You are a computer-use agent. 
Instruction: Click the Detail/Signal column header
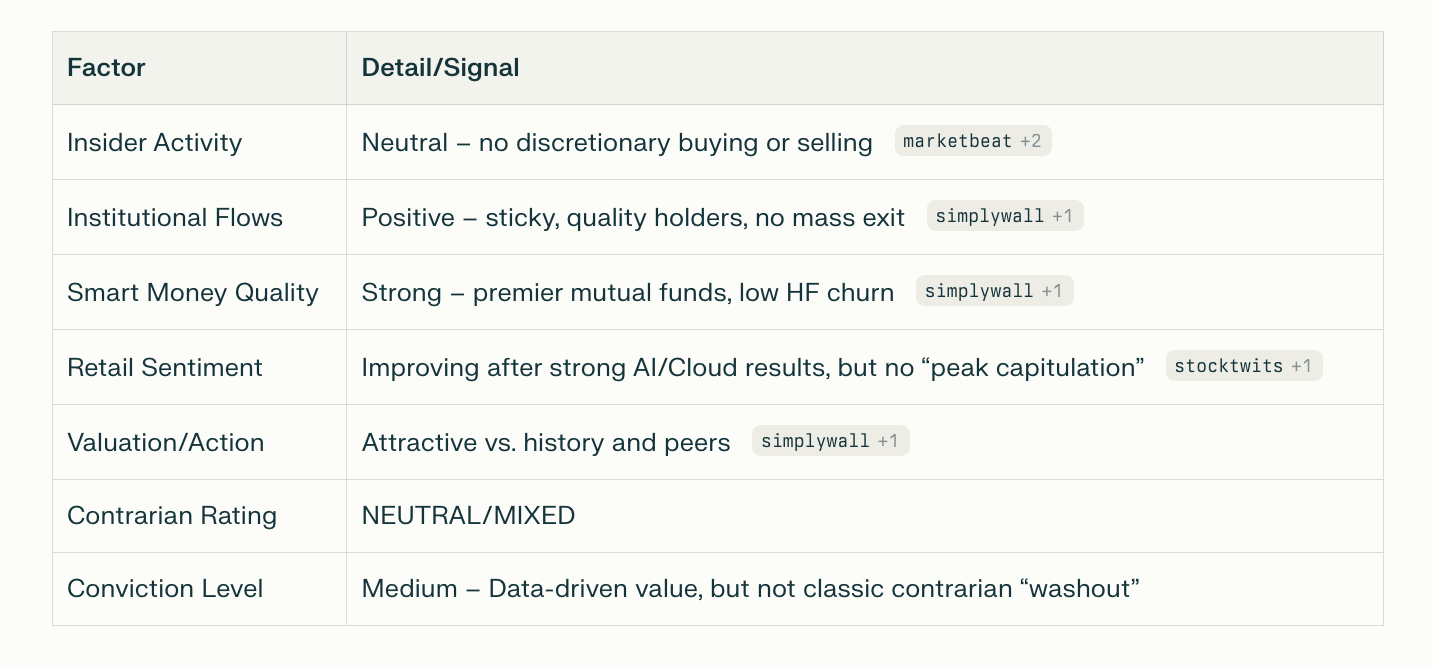tap(440, 68)
